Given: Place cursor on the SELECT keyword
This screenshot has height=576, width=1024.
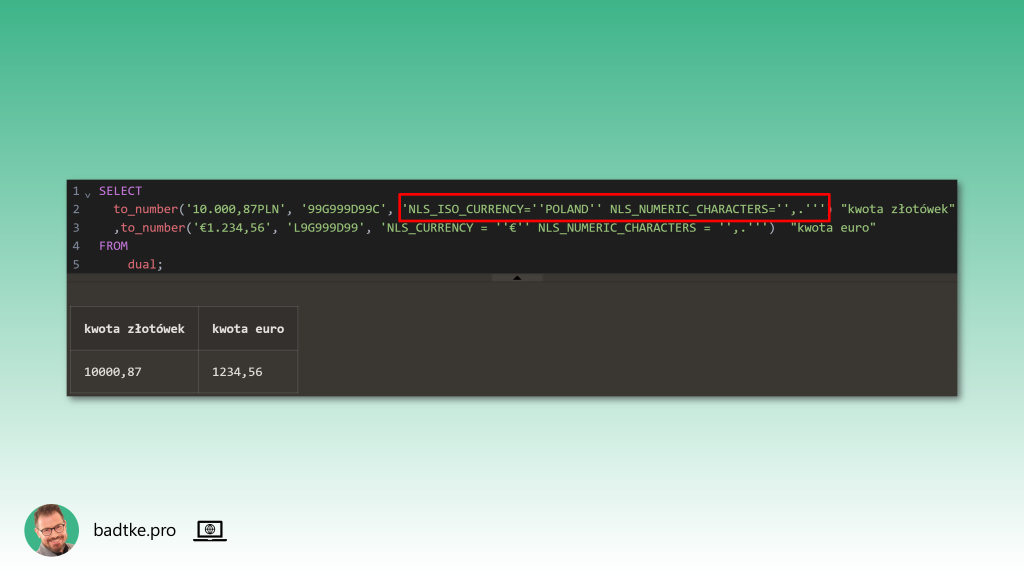Looking at the screenshot, I should pyautogui.click(x=120, y=191).
